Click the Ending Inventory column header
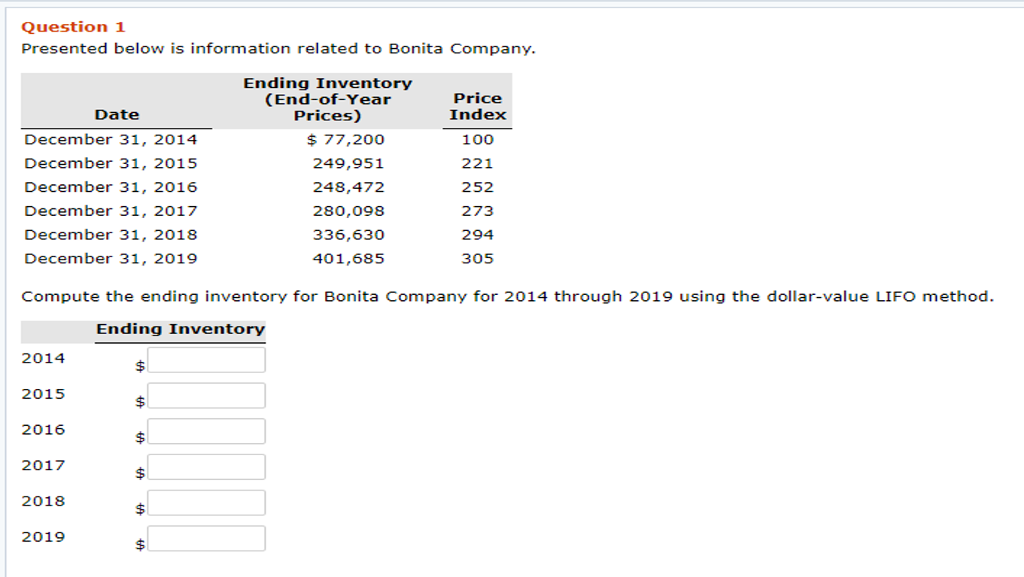Image resolution: width=1024 pixels, height=577 pixels. [326, 98]
